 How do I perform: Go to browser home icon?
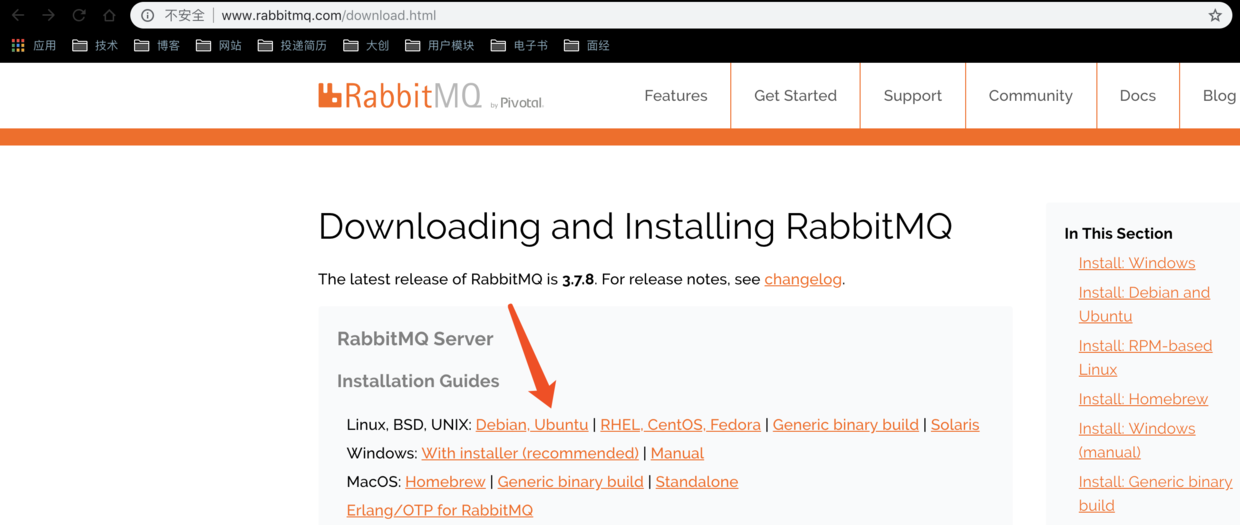click(x=109, y=15)
